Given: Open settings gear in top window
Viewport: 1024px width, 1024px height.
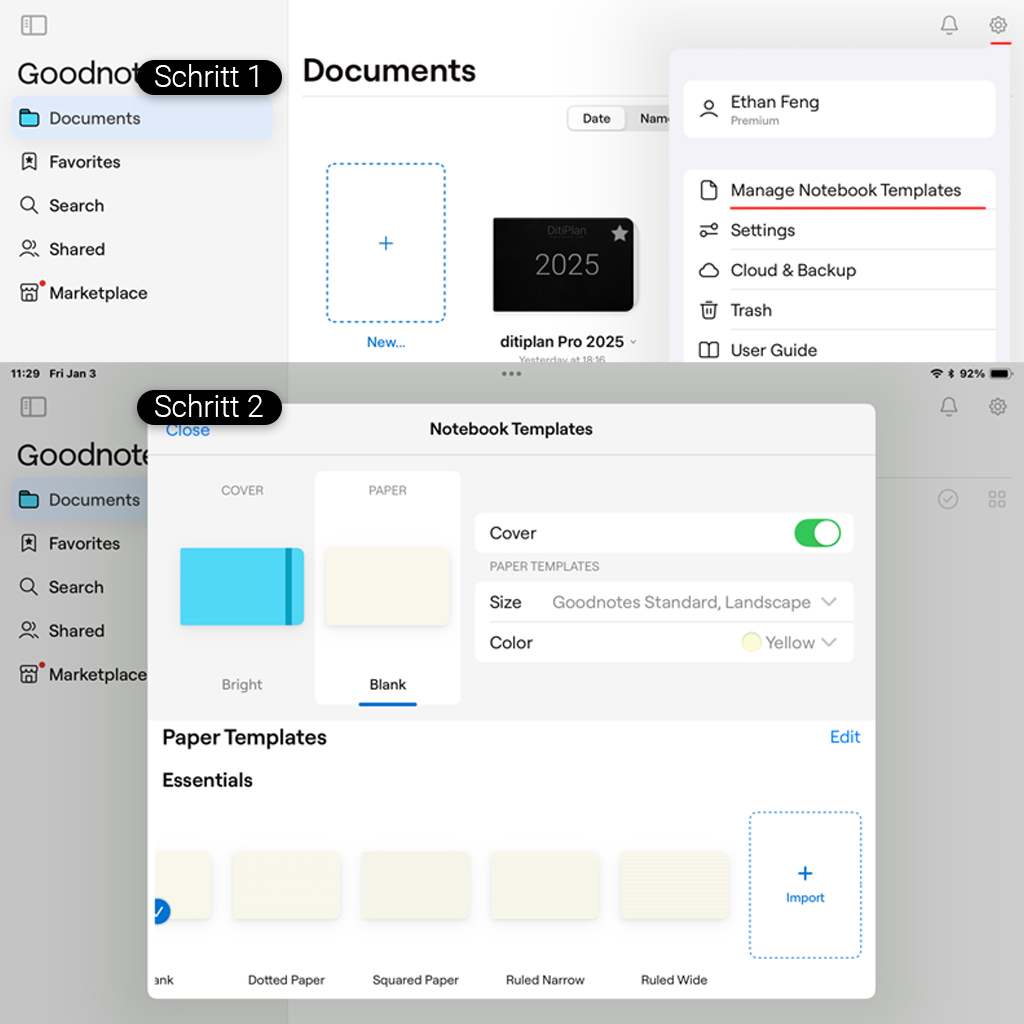Looking at the screenshot, I should pyautogui.click(x=997, y=25).
